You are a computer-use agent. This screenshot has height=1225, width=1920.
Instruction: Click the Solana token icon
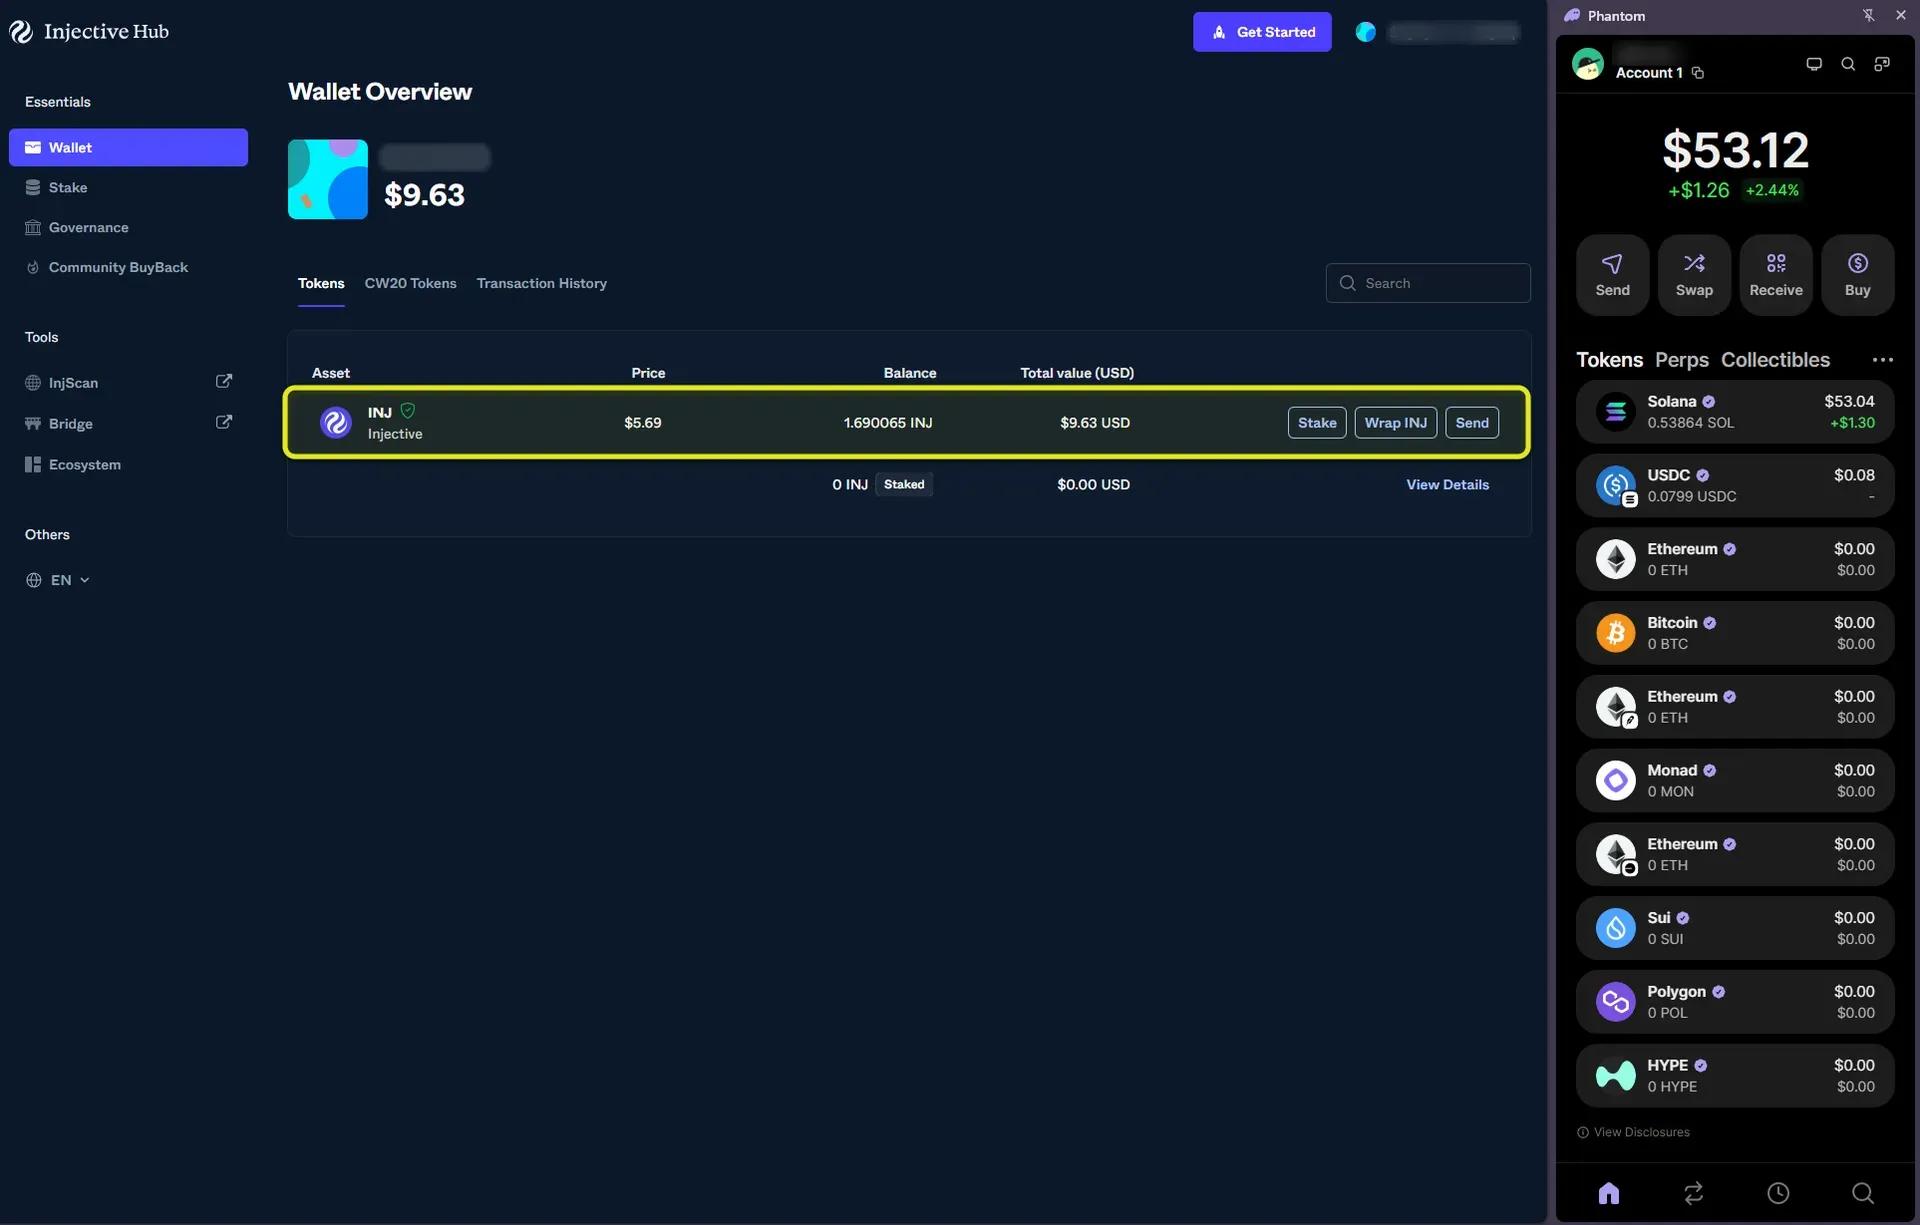pyautogui.click(x=1615, y=411)
